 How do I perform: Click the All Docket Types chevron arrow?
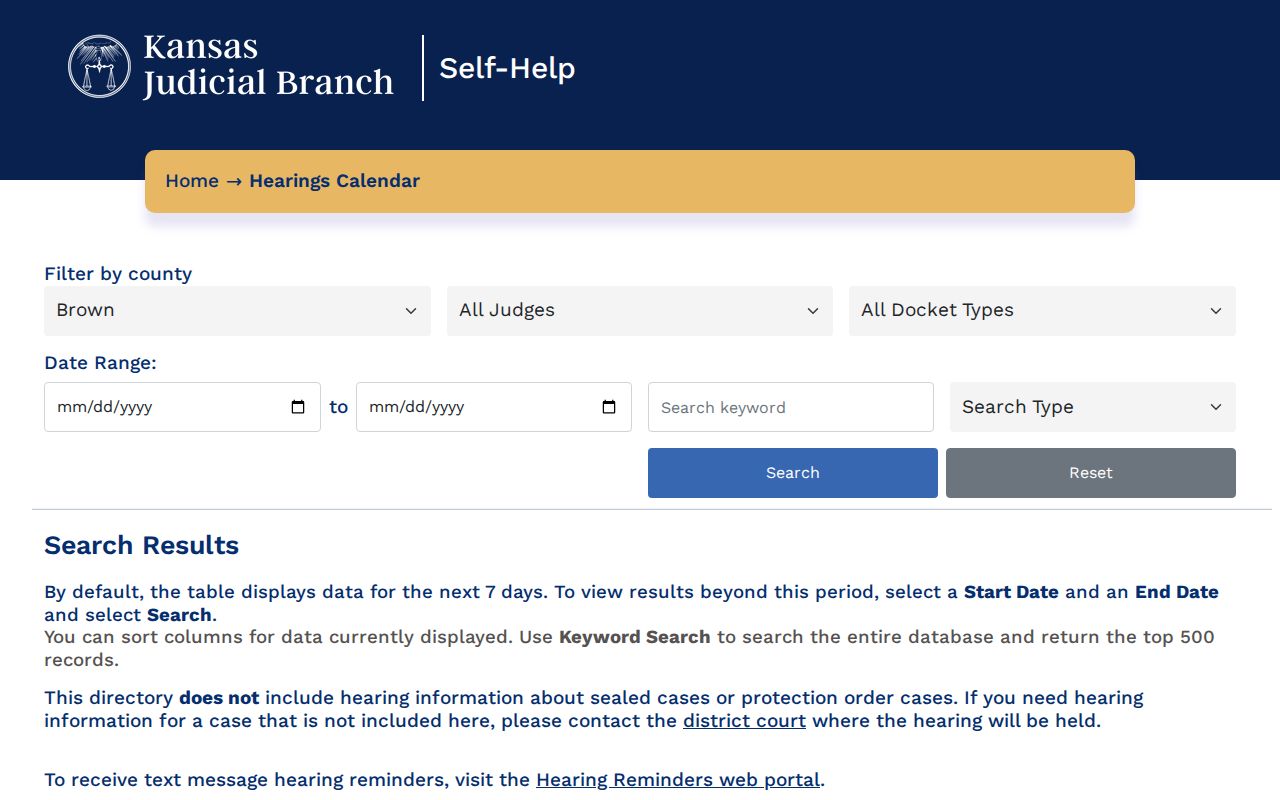click(x=1216, y=311)
